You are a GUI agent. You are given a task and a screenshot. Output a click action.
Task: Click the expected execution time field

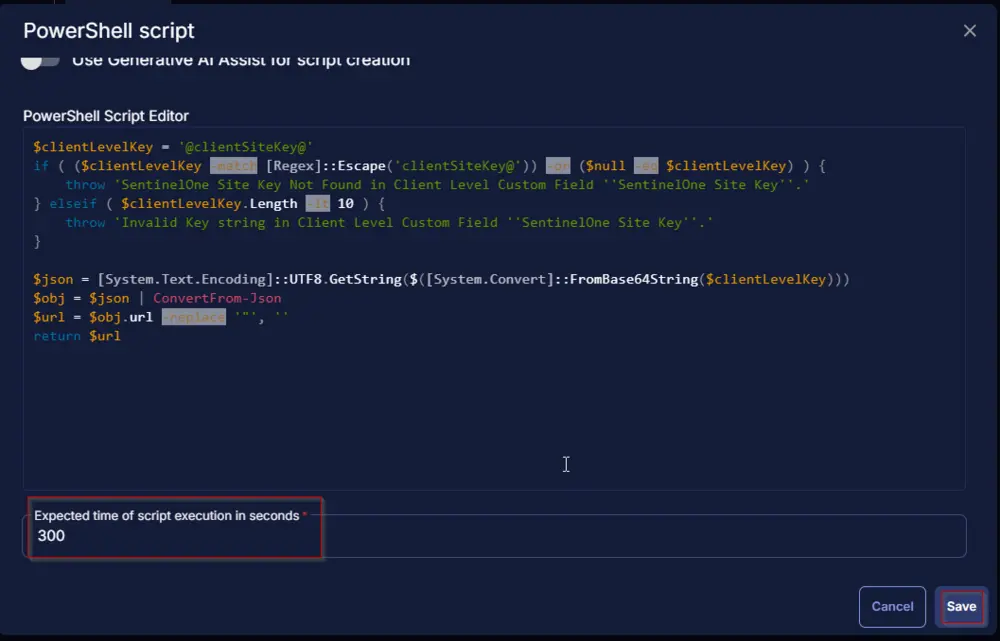pos(494,536)
